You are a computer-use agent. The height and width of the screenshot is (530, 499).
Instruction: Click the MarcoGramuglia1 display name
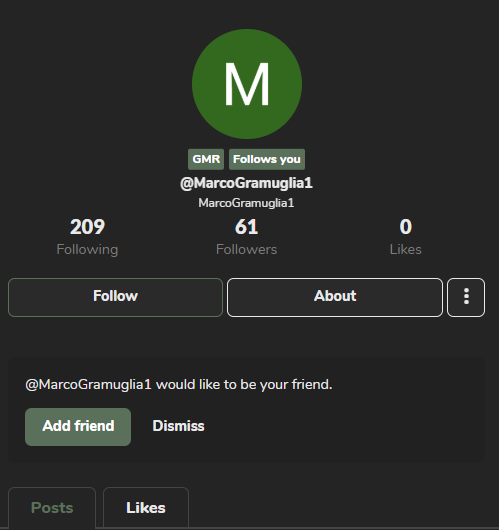(246, 203)
